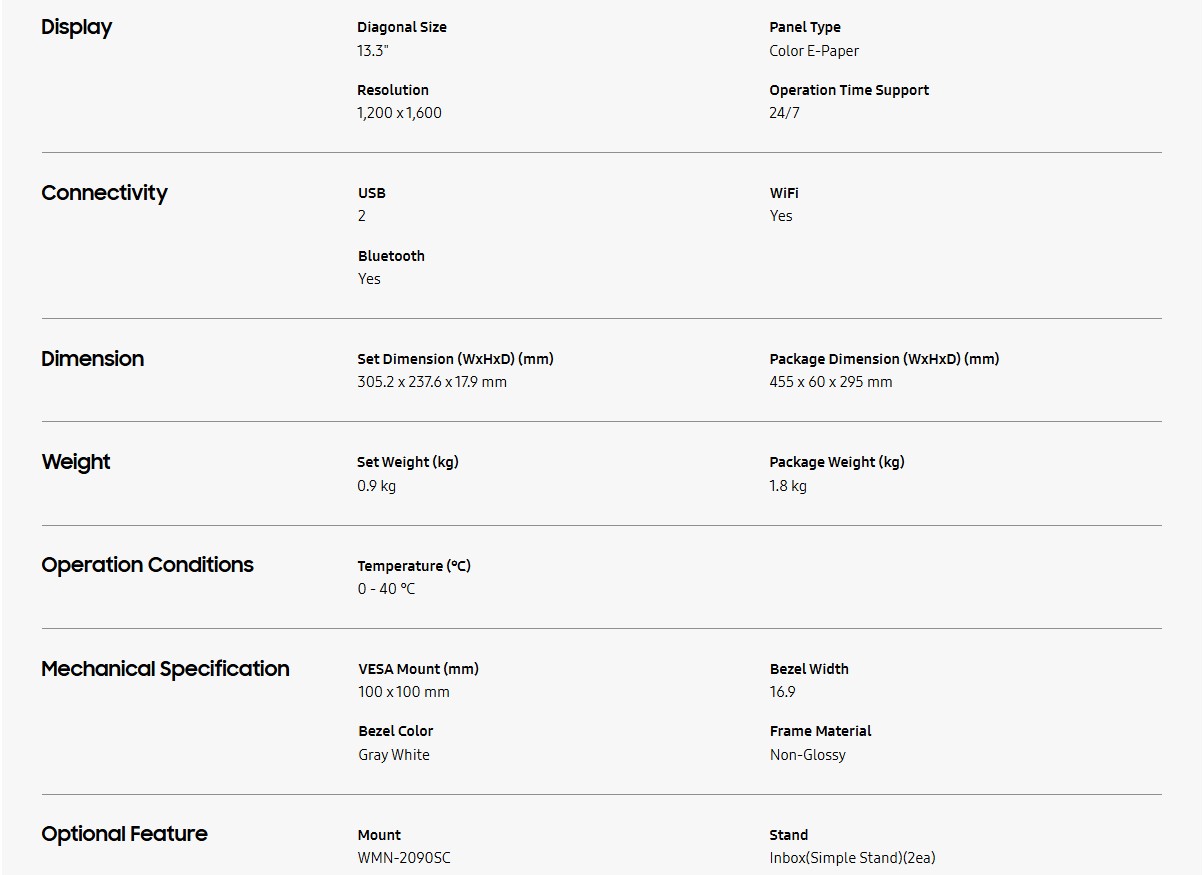The image size is (1203, 875).
Task: Select the Display section heading
Action: click(x=76, y=28)
